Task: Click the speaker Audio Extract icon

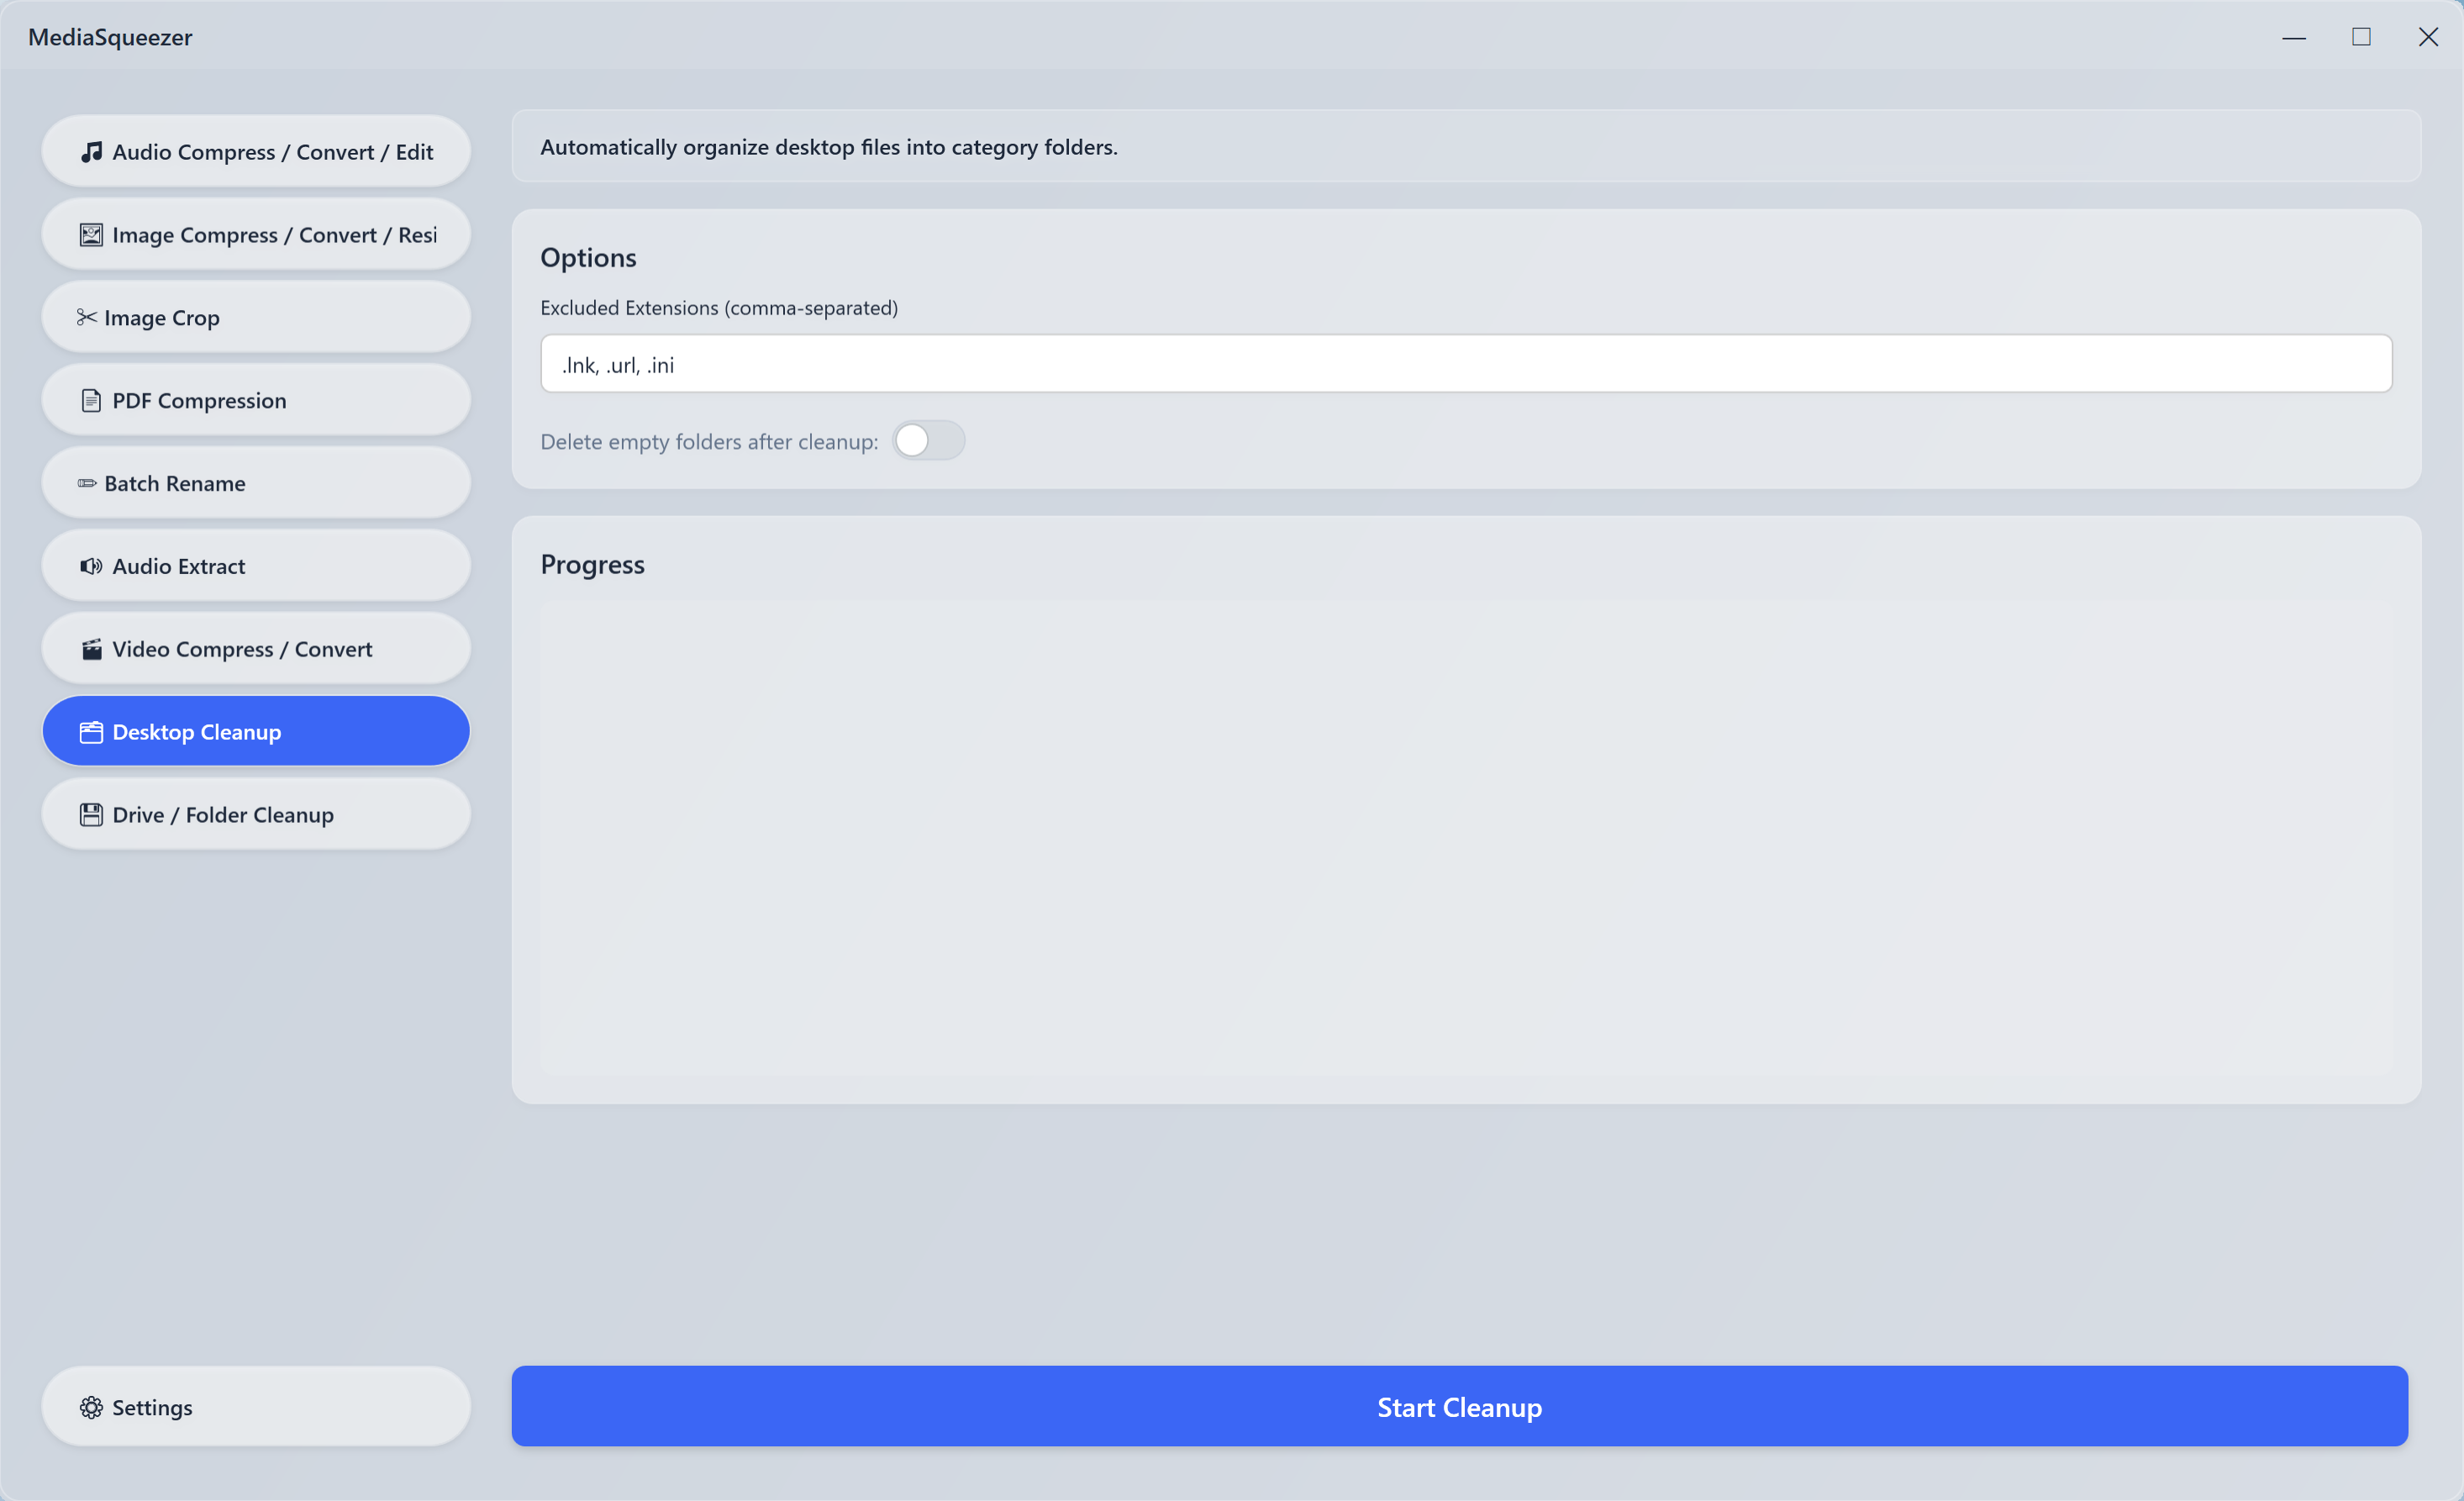Action: tap(91, 567)
